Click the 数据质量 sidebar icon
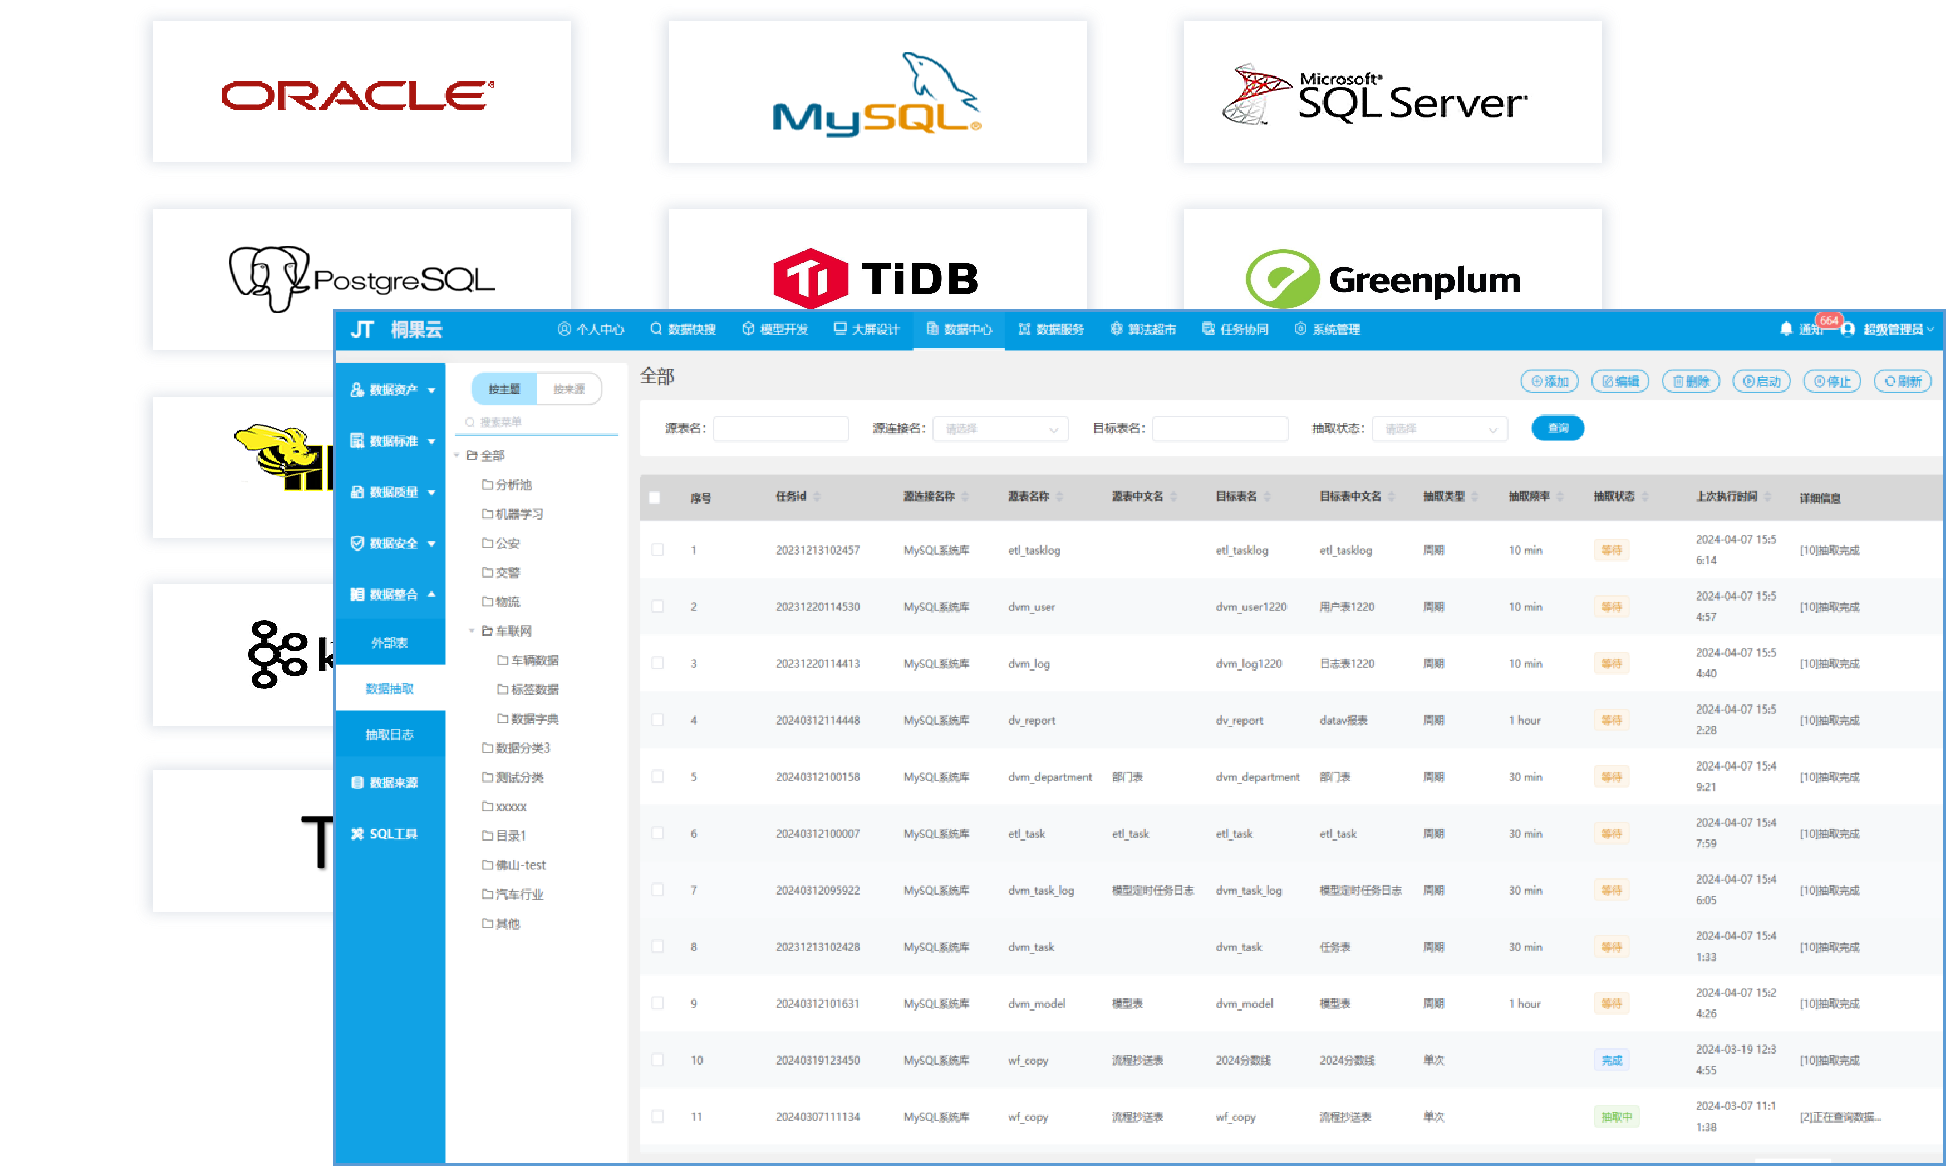The height and width of the screenshot is (1168, 1947). (x=357, y=492)
